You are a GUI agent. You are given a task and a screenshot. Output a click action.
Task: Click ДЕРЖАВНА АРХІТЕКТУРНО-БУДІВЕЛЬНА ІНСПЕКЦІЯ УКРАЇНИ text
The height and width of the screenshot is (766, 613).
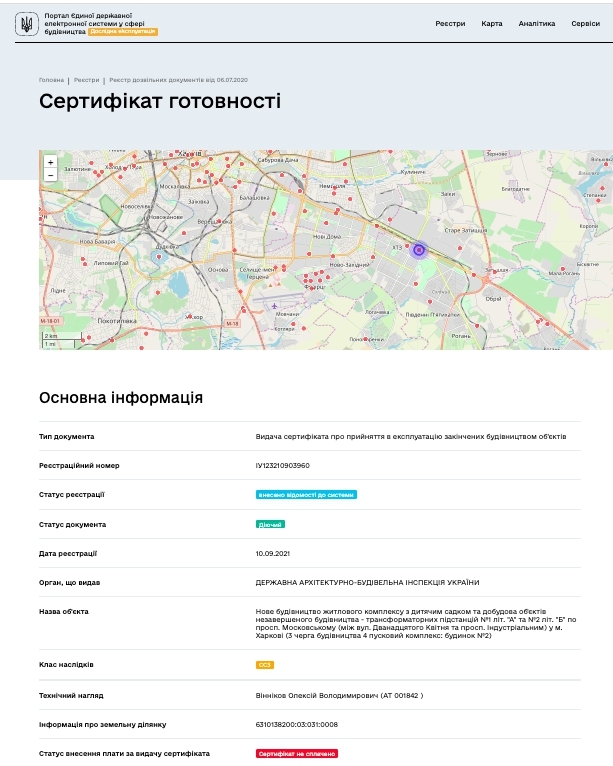[x=367, y=582]
